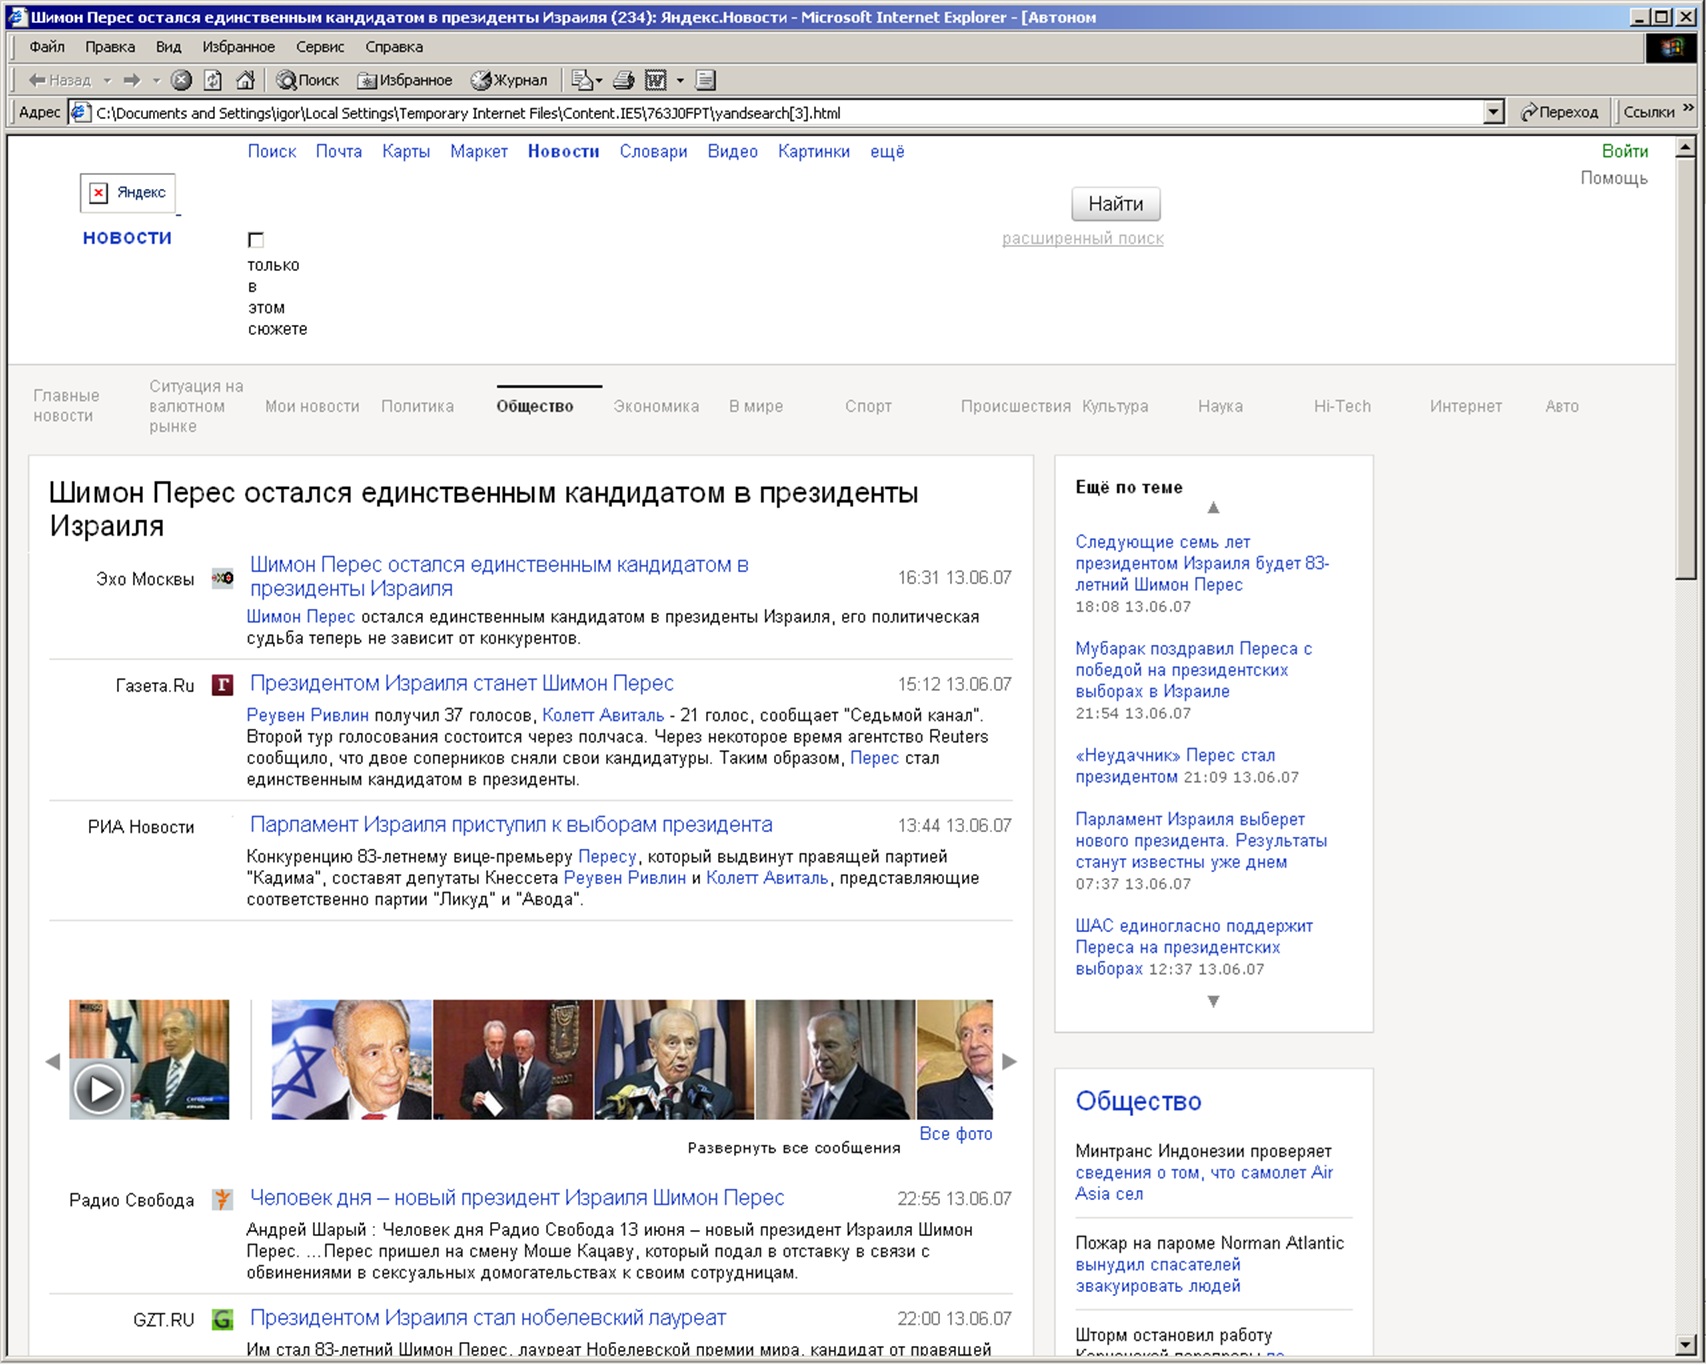The image size is (1706, 1365).
Task: Click the Эхо Москвы source favicon
Action: point(222,578)
